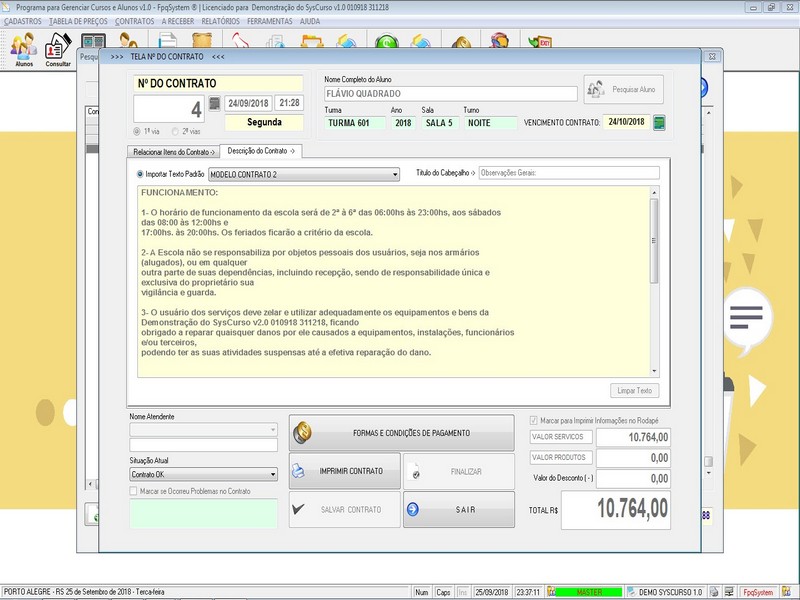Click the calculator icon beside contract number
The height and width of the screenshot is (600, 800).
214,104
